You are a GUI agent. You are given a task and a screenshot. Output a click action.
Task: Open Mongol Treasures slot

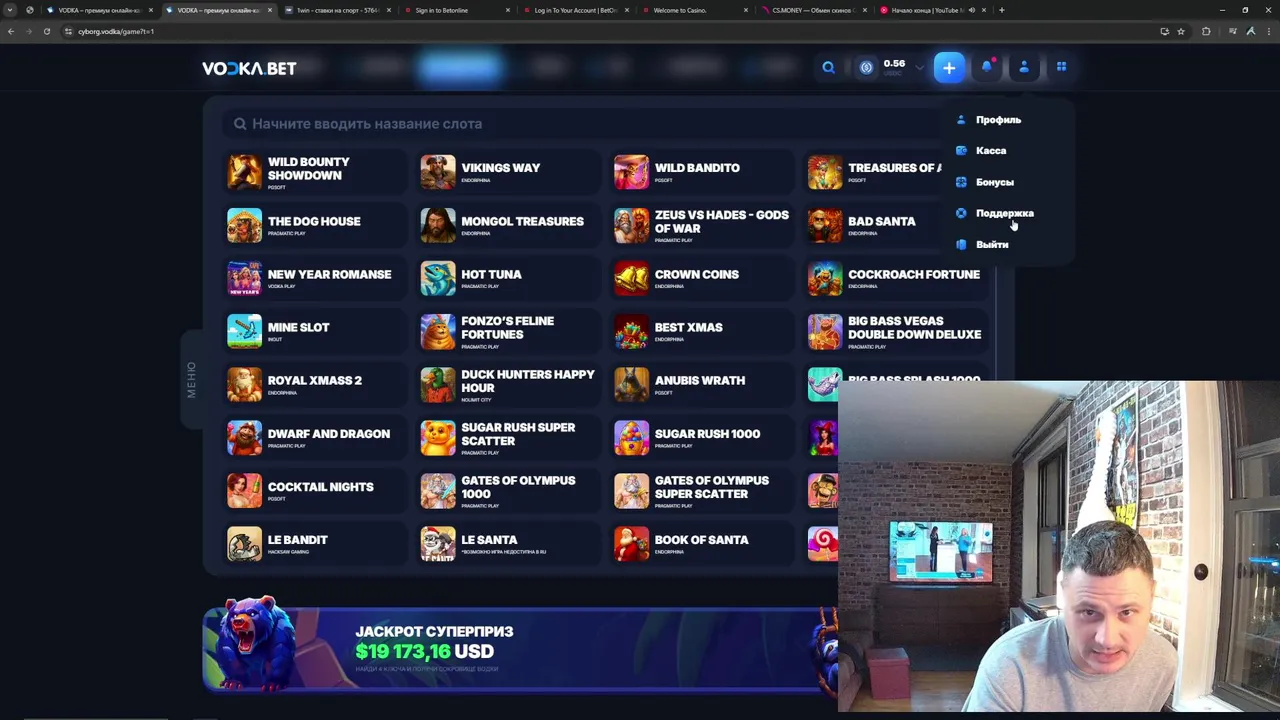(x=508, y=225)
